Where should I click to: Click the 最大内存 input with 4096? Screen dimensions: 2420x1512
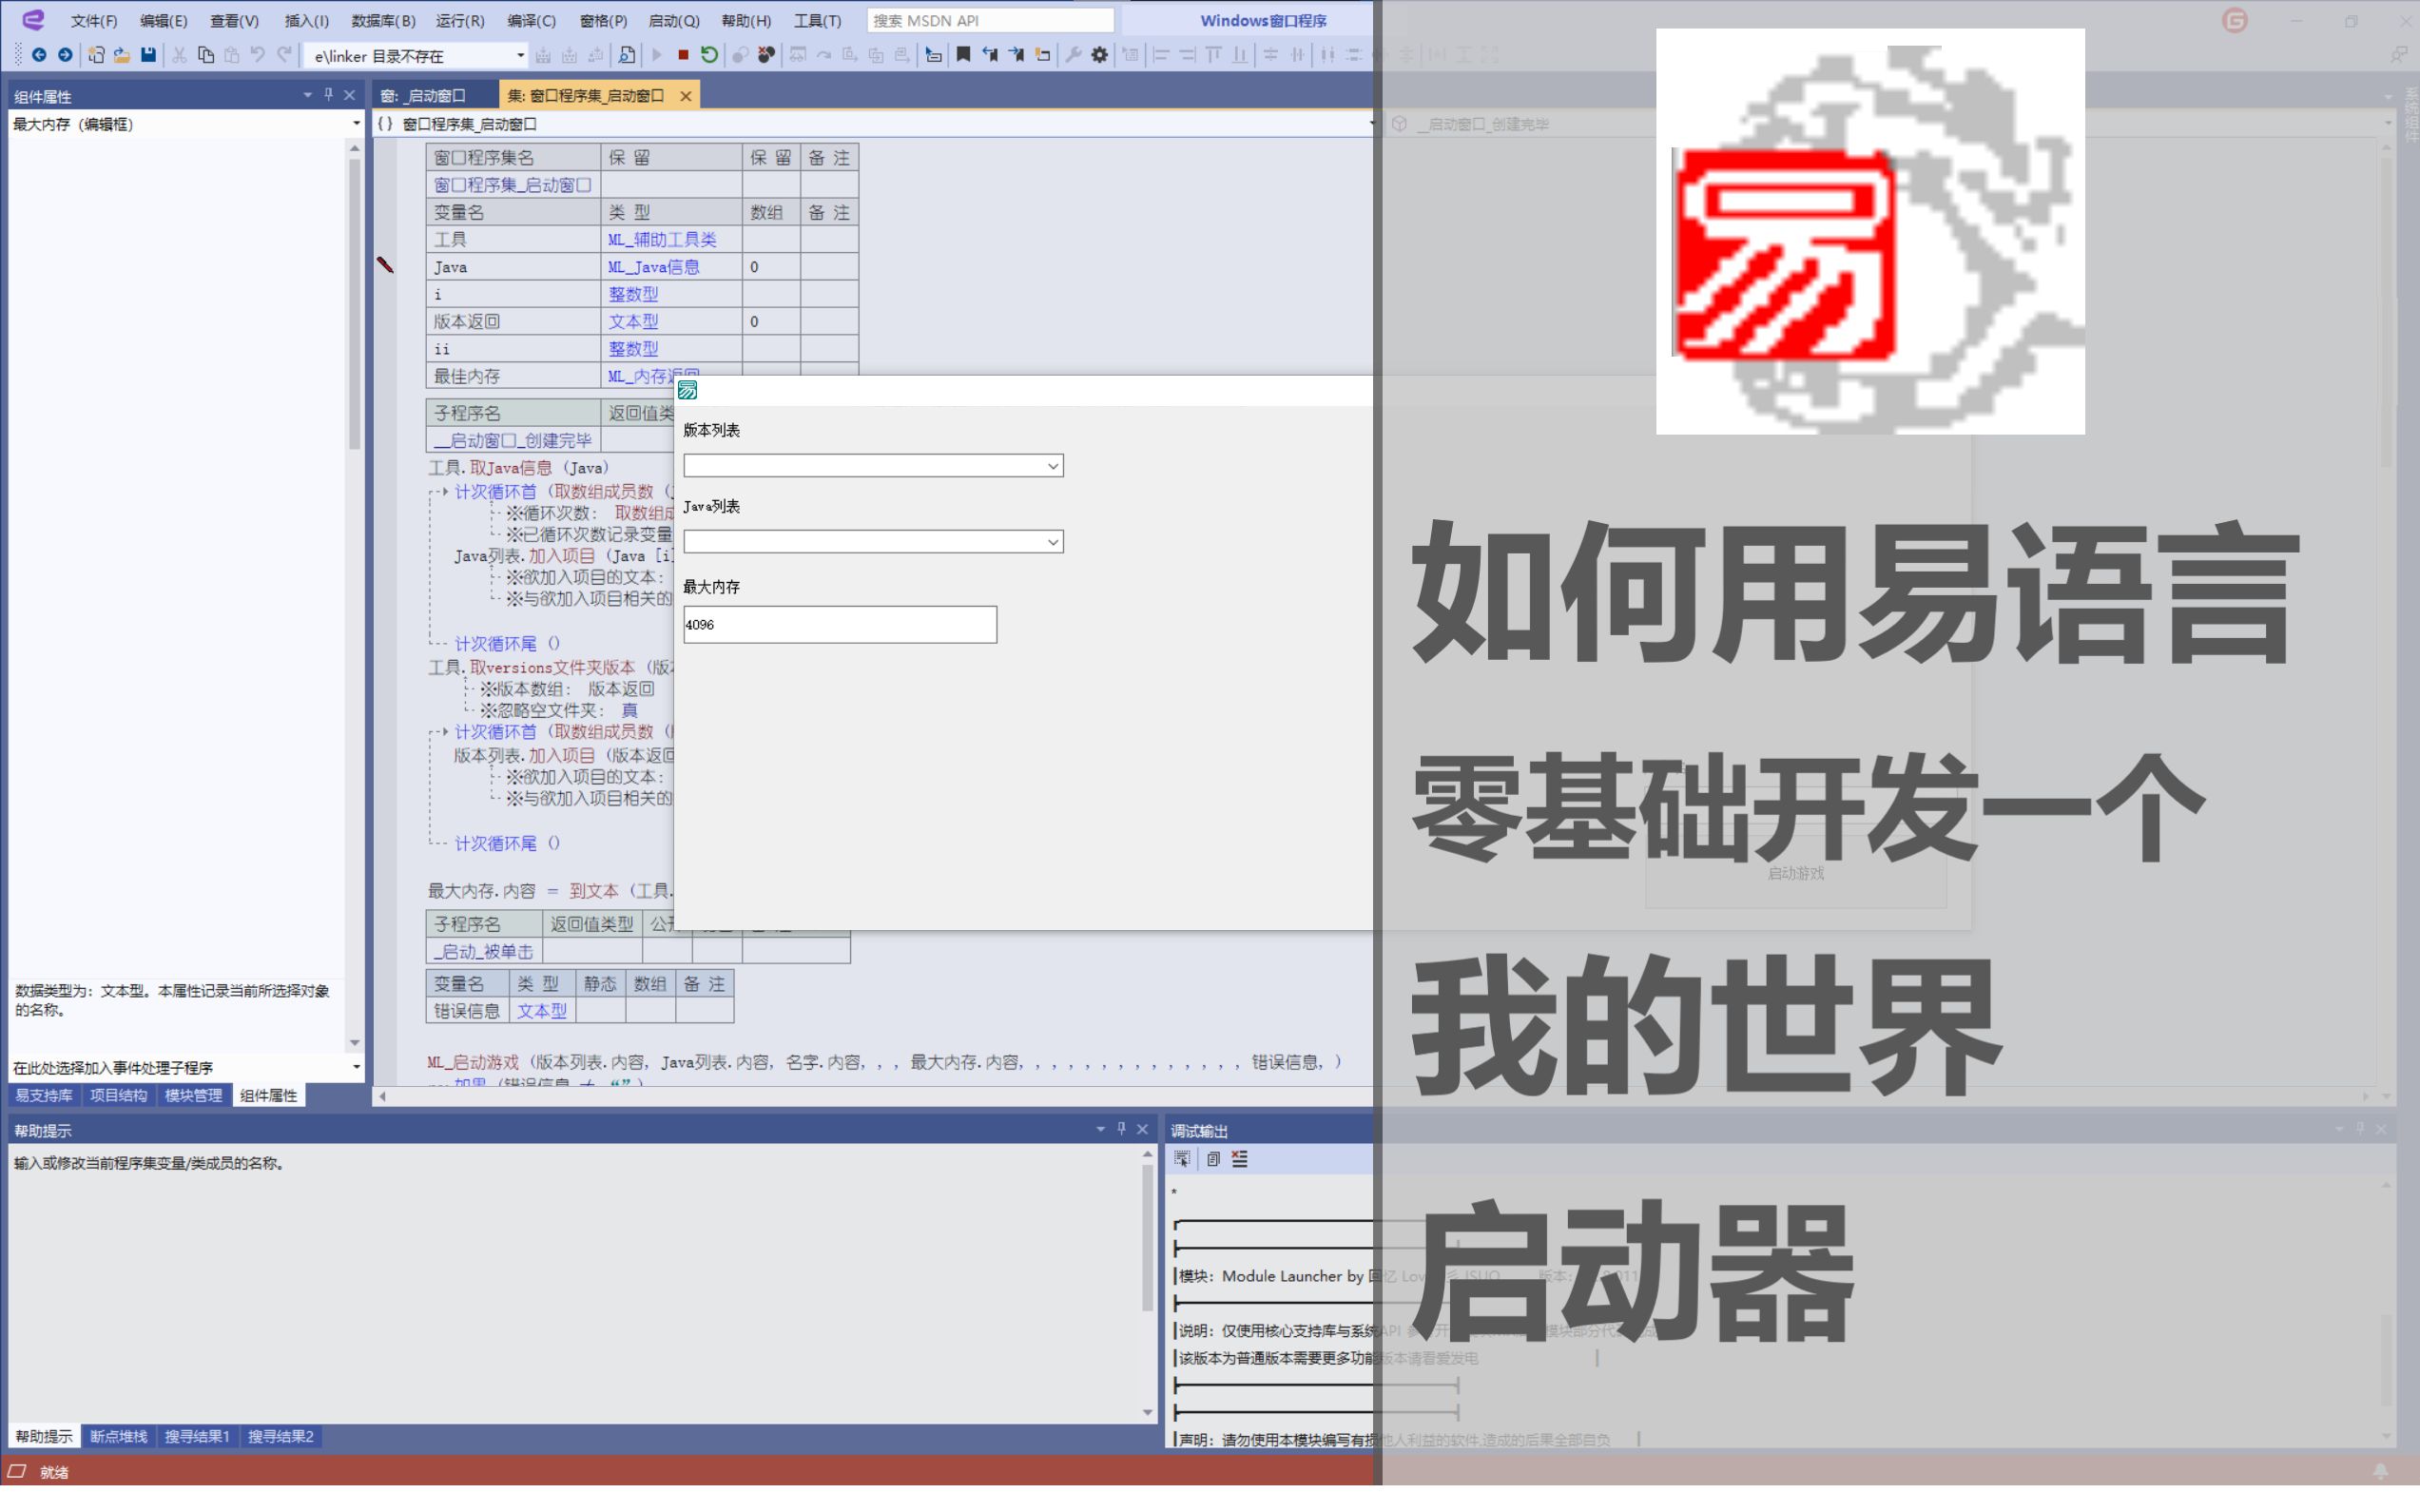(x=839, y=625)
